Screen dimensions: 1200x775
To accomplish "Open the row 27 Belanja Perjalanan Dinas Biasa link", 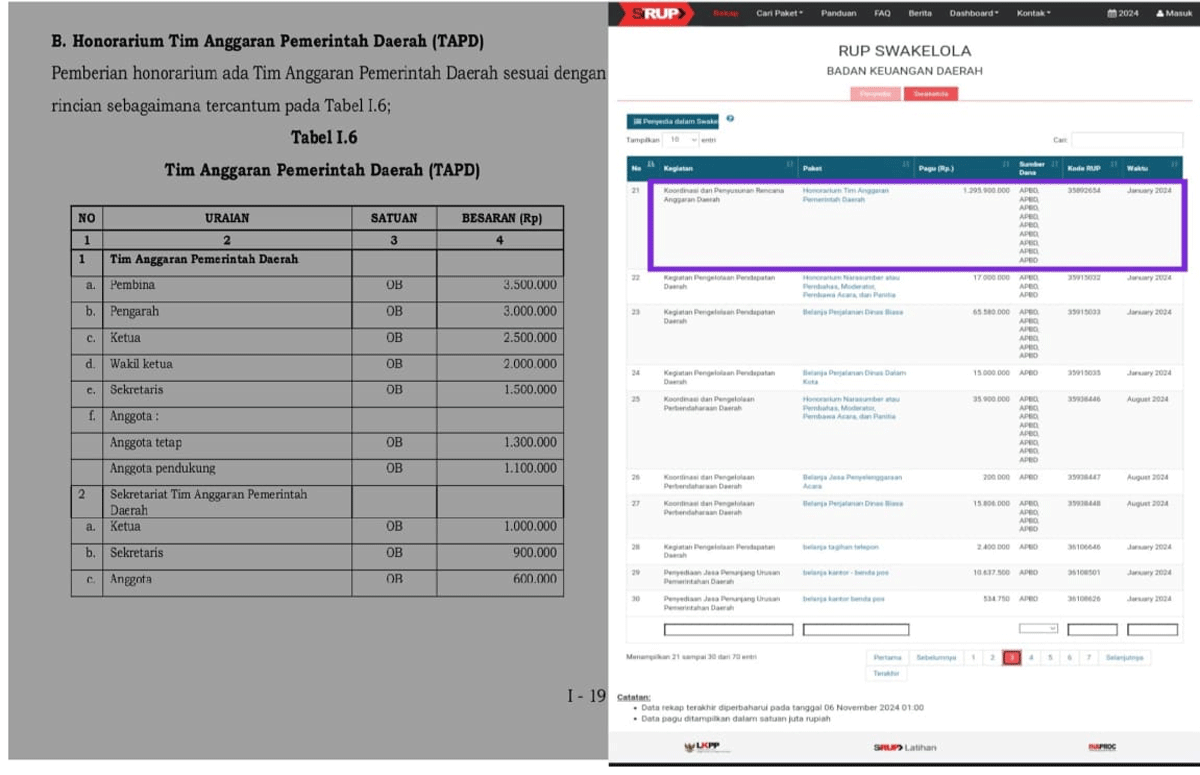I will coord(852,503).
